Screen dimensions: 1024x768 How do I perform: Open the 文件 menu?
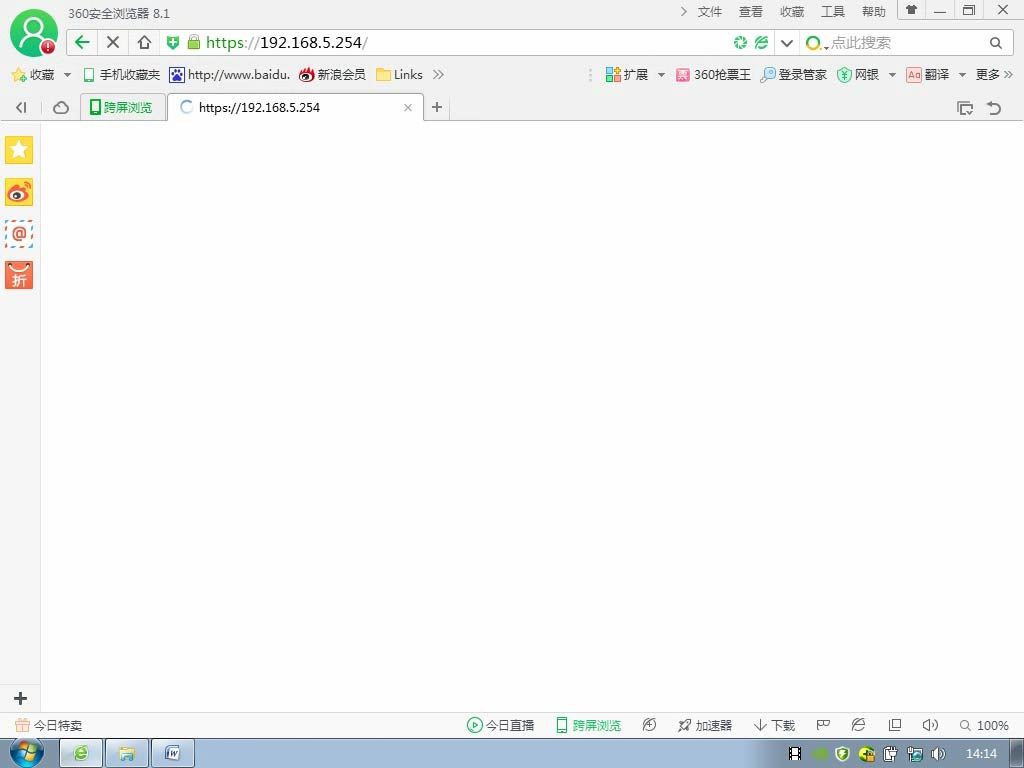coord(709,12)
